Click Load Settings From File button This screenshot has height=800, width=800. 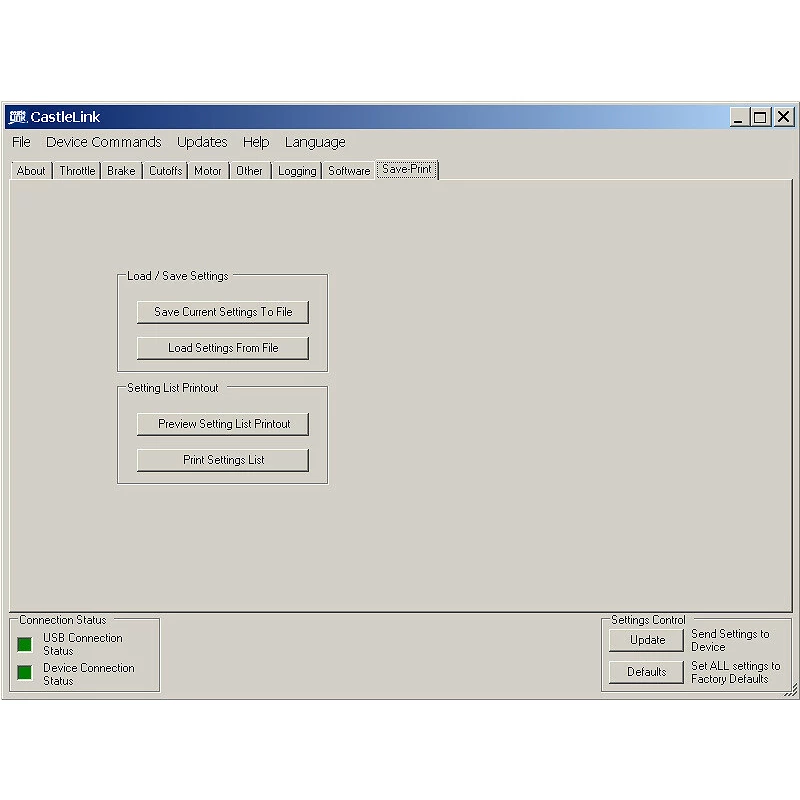(x=223, y=348)
